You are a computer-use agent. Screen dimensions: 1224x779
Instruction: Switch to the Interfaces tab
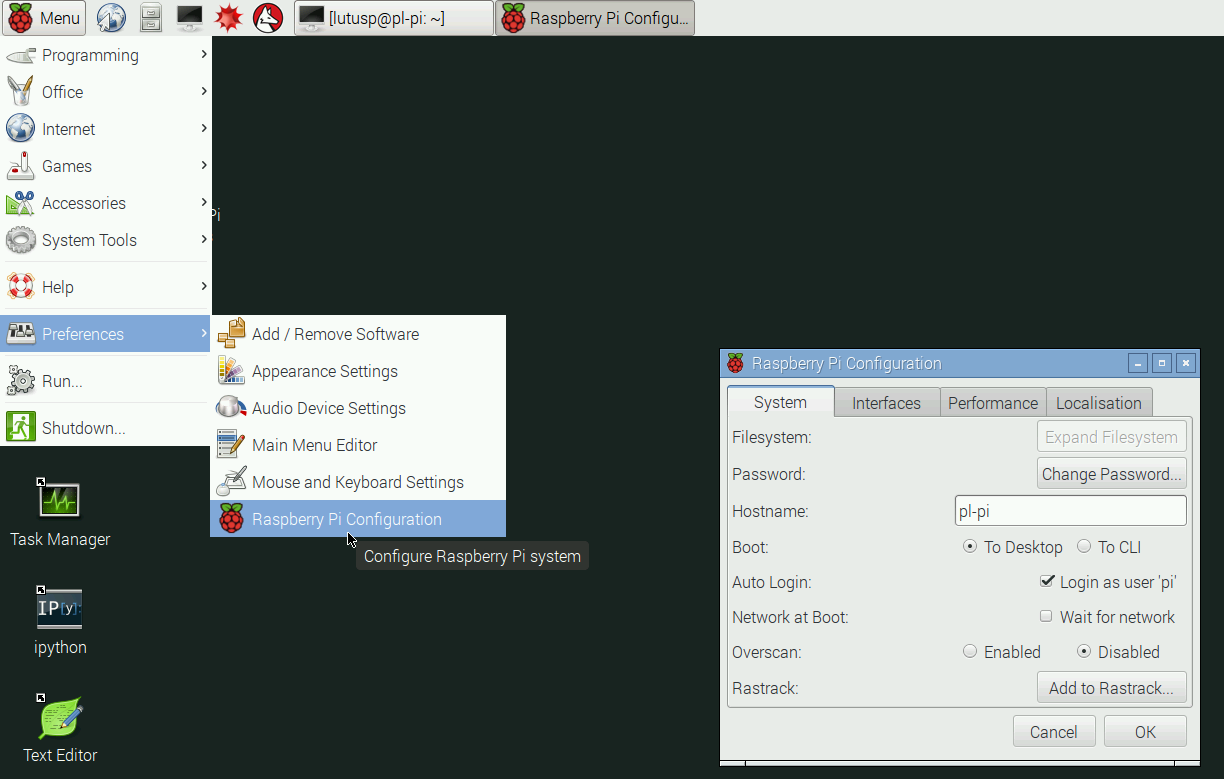click(887, 403)
